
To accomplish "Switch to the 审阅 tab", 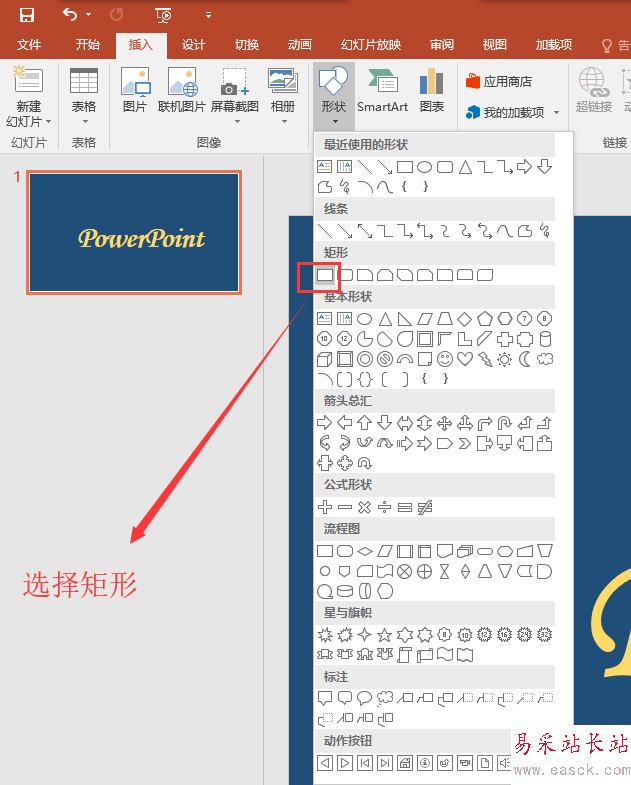I will [442, 45].
